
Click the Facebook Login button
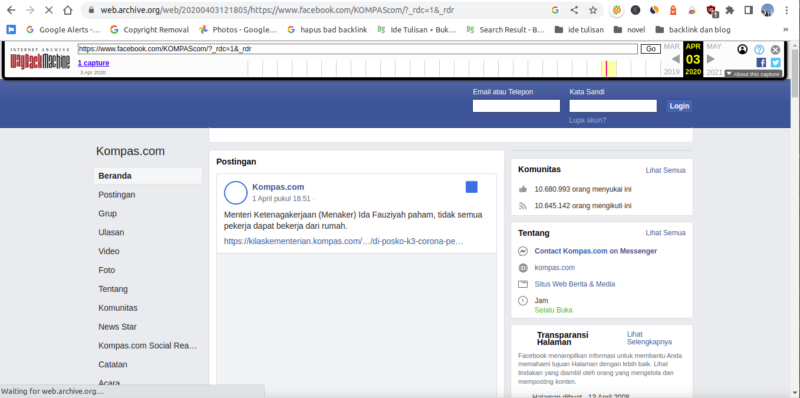(x=679, y=106)
